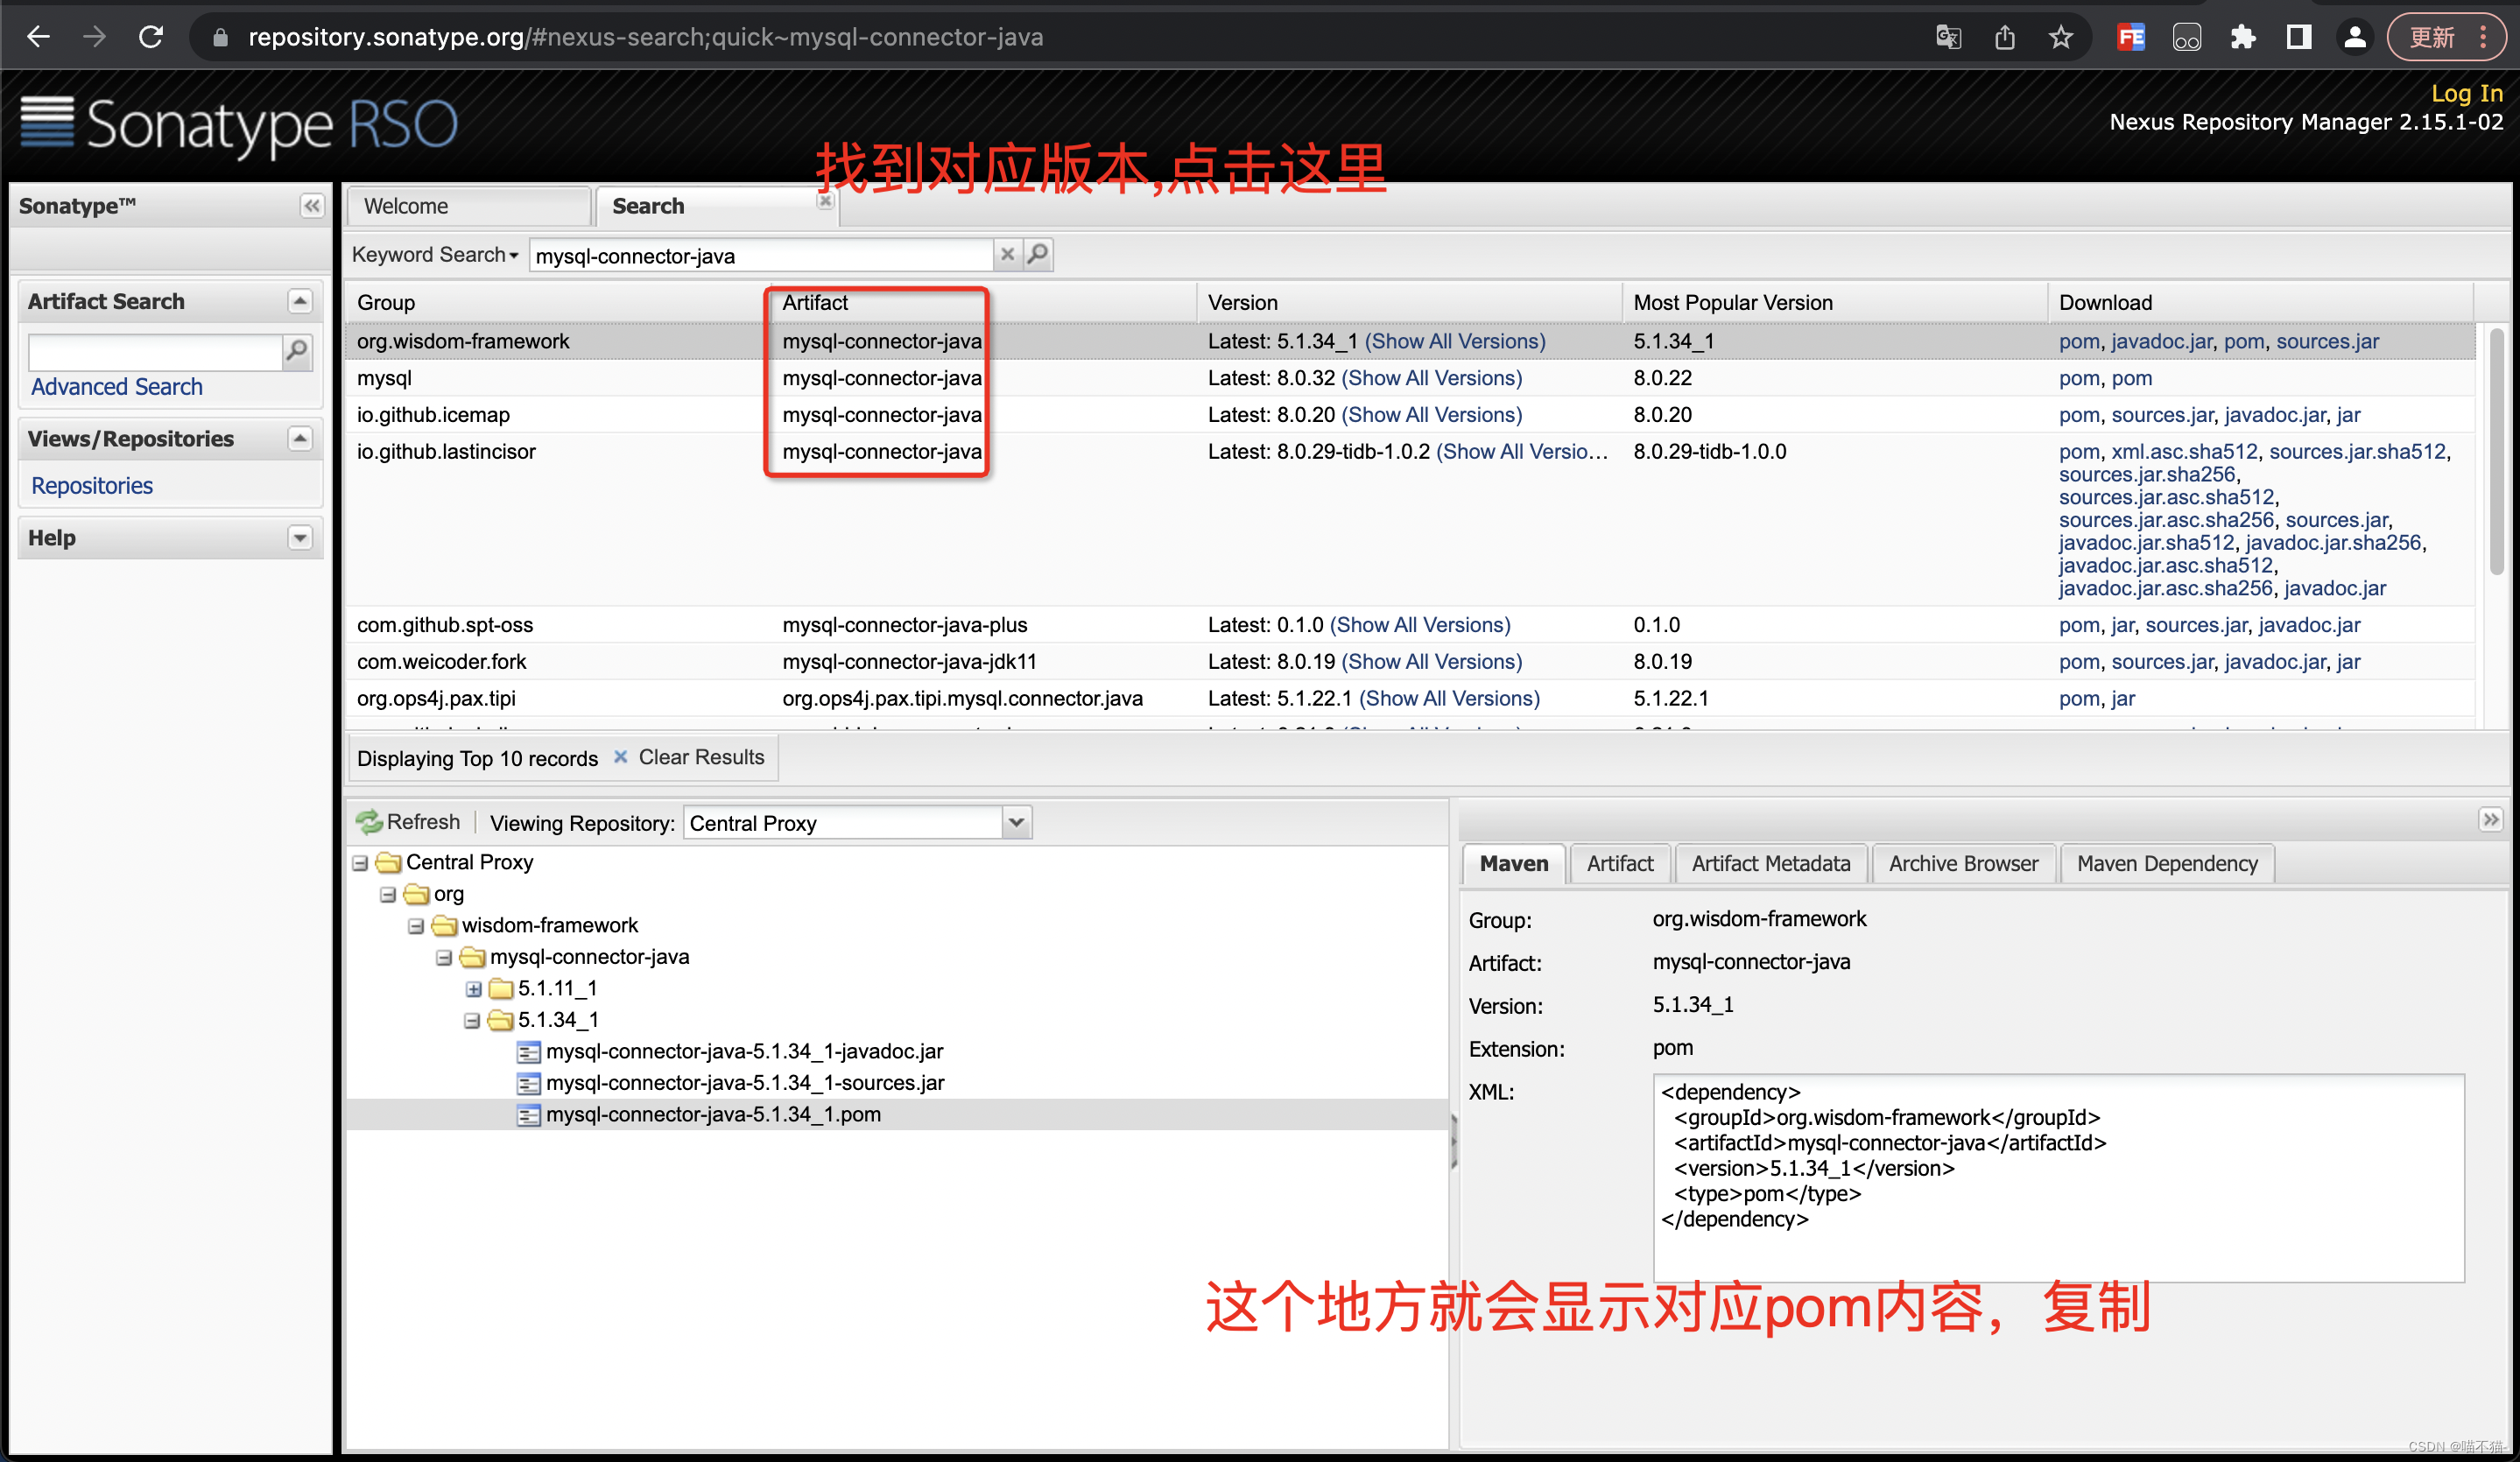
Task: Click the Refresh icon in the repository panel
Action: point(370,822)
